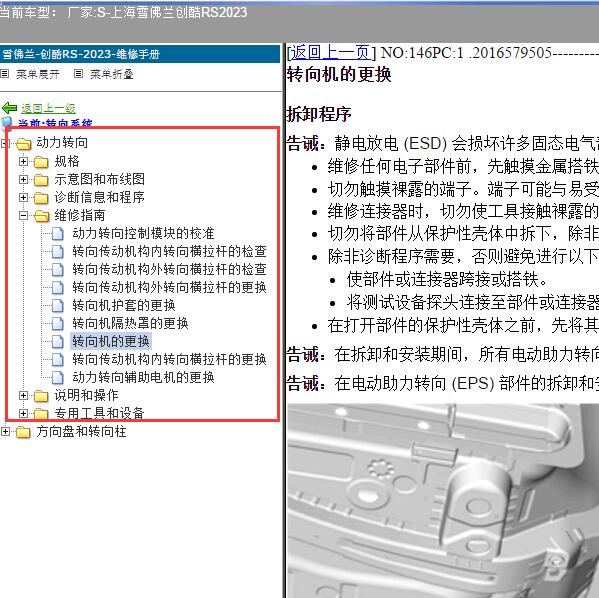Select the 动力转向 folder label

click(x=62, y=143)
